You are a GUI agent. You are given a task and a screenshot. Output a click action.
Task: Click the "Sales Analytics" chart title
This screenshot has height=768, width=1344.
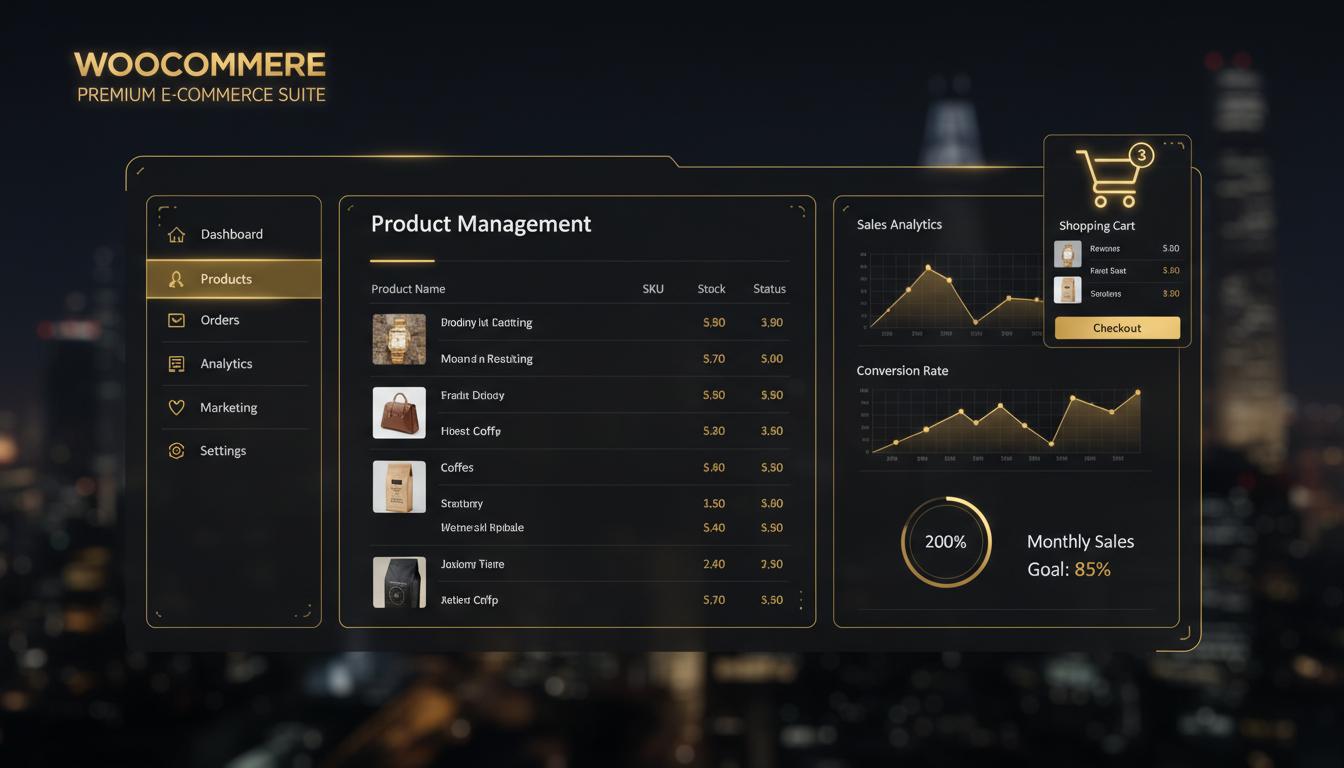(x=899, y=225)
